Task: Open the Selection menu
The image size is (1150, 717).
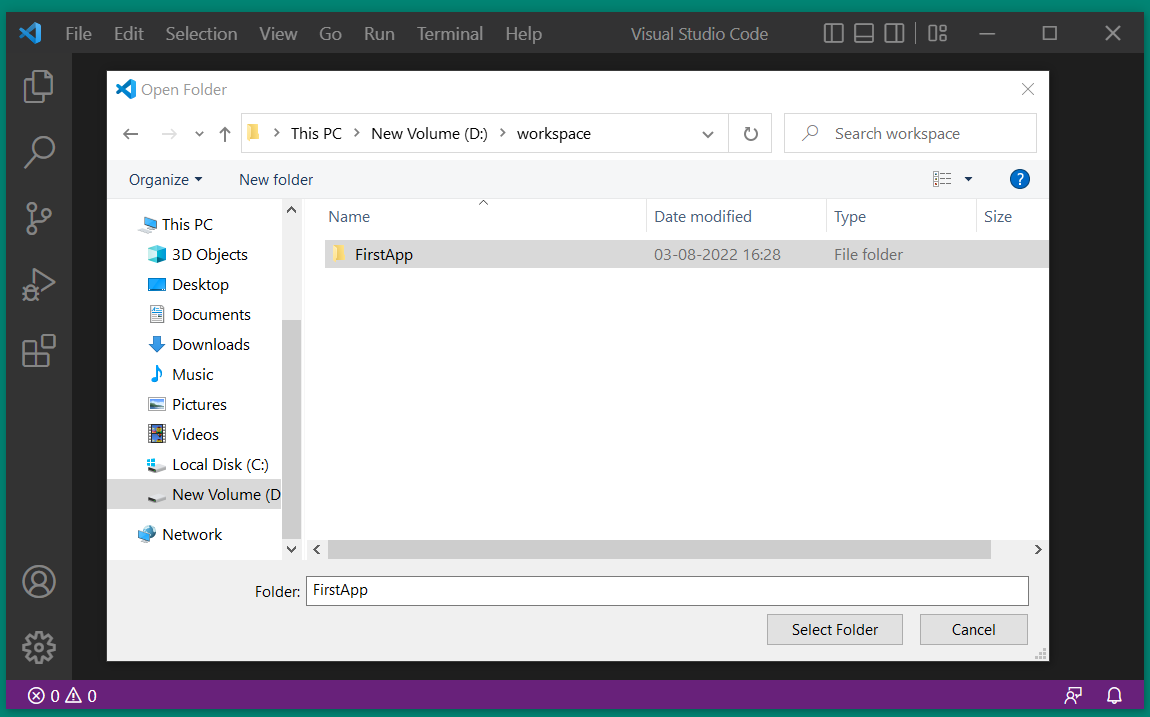Action: (x=201, y=33)
